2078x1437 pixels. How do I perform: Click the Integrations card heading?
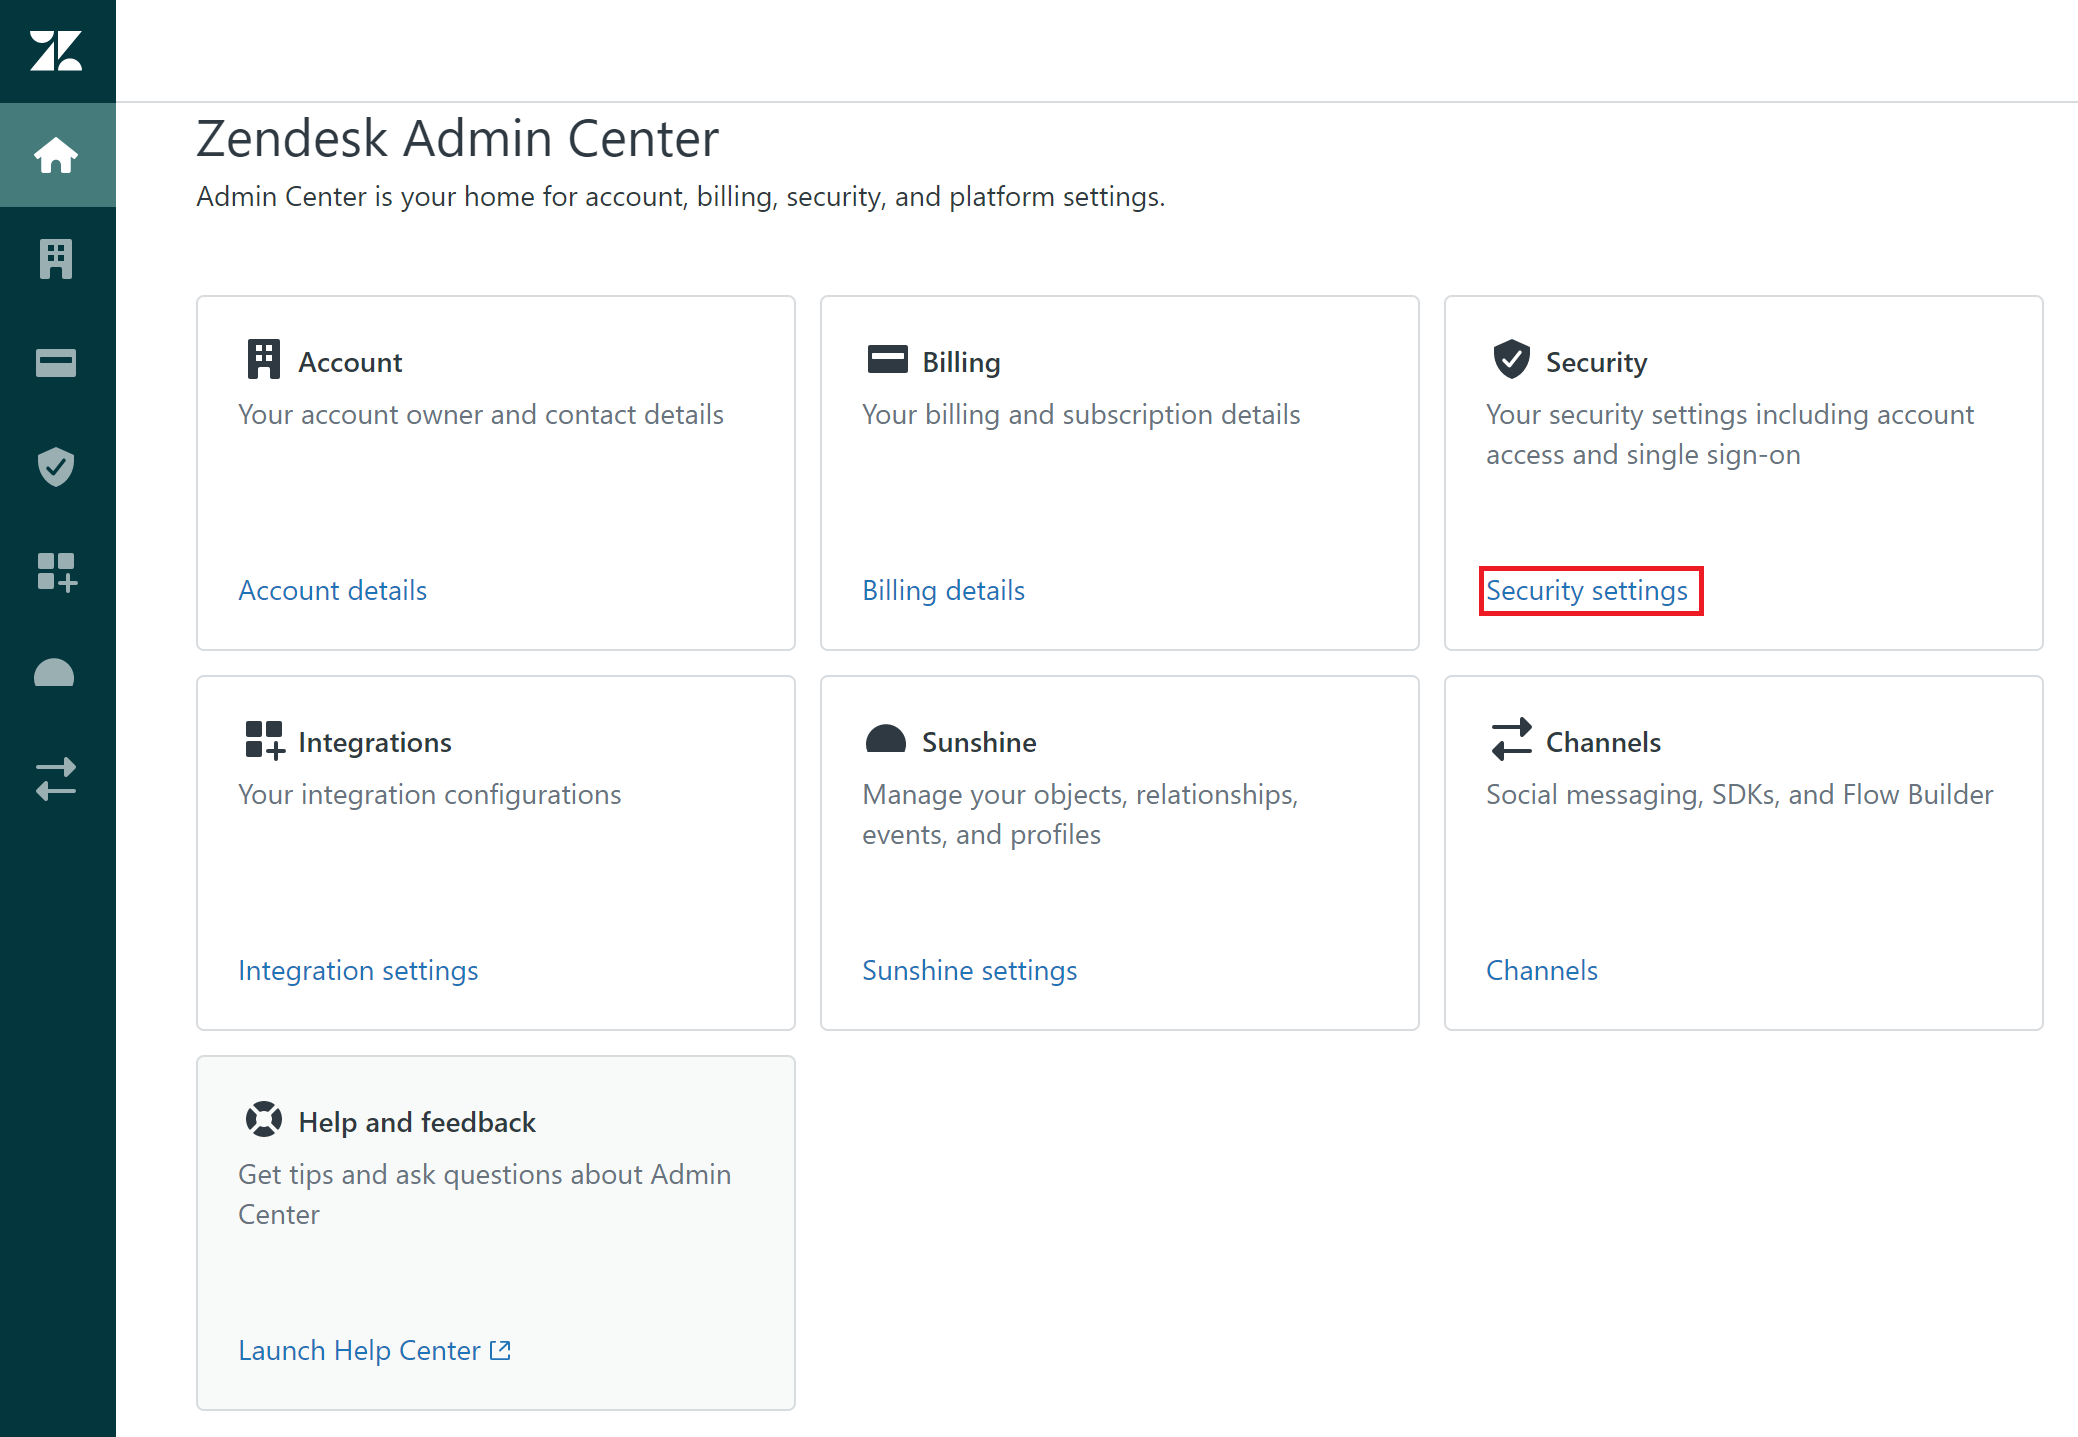point(374,742)
